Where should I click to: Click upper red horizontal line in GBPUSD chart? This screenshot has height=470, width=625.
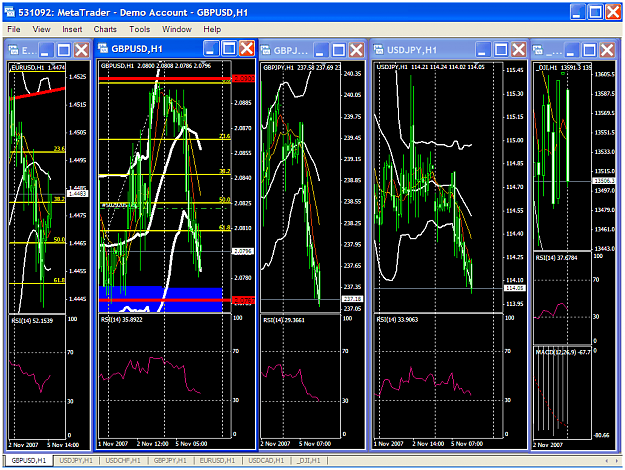[165, 79]
